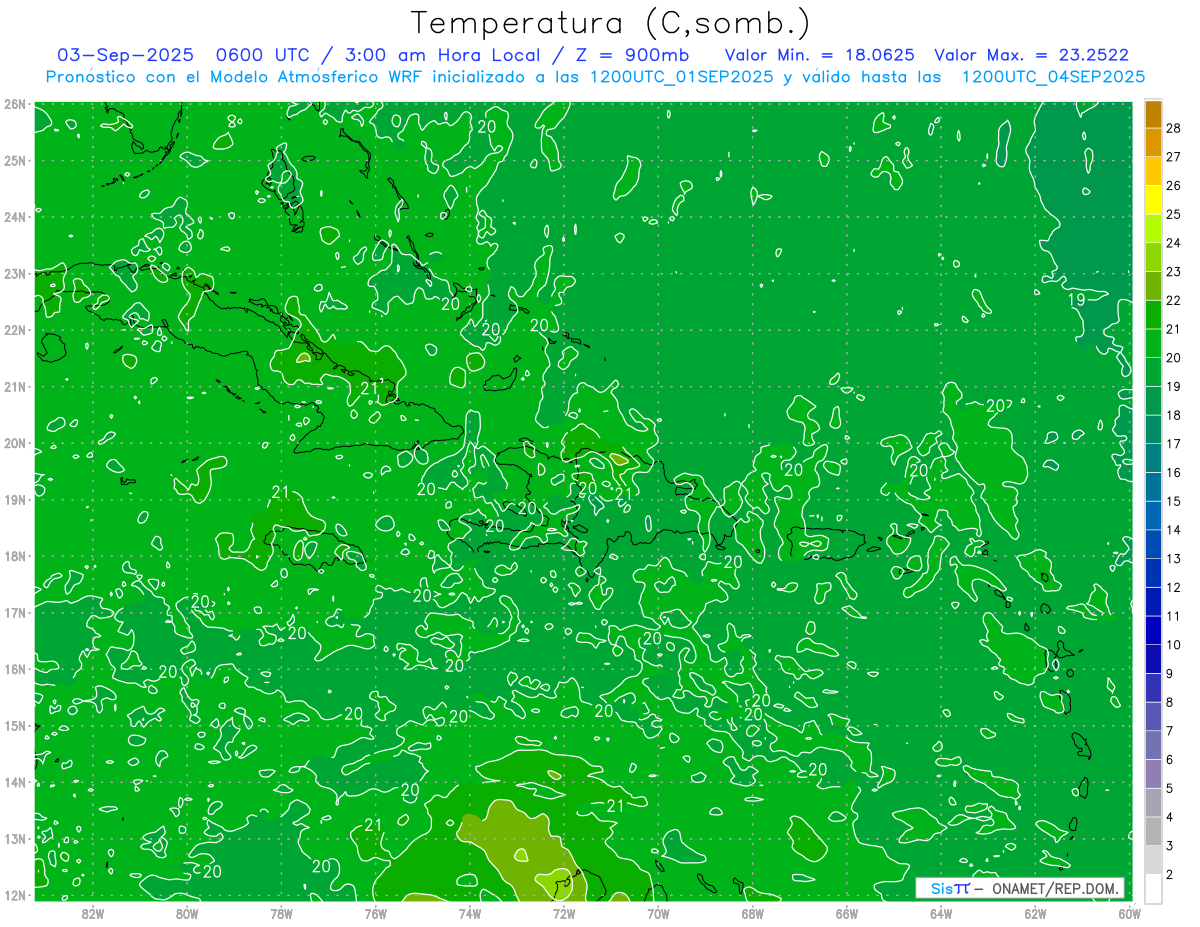Click the "64W" longitude axis label
This screenshot has width=1200, height=927.
[x=941, y=912]
